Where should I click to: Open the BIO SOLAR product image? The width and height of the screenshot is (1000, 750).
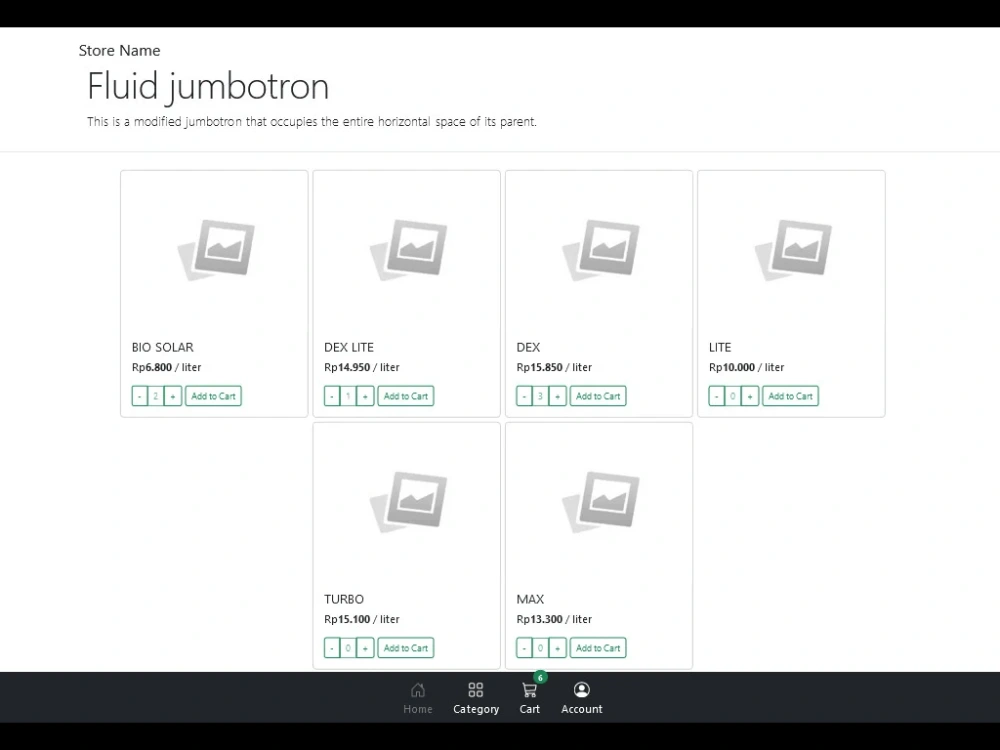click(x=216, y=250)
